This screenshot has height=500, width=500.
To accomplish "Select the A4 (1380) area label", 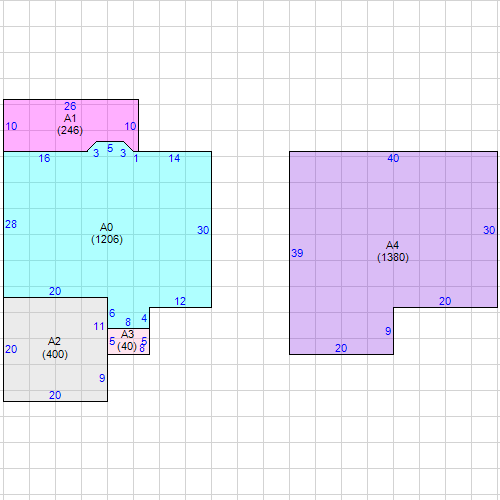I will tap(393, 251).
